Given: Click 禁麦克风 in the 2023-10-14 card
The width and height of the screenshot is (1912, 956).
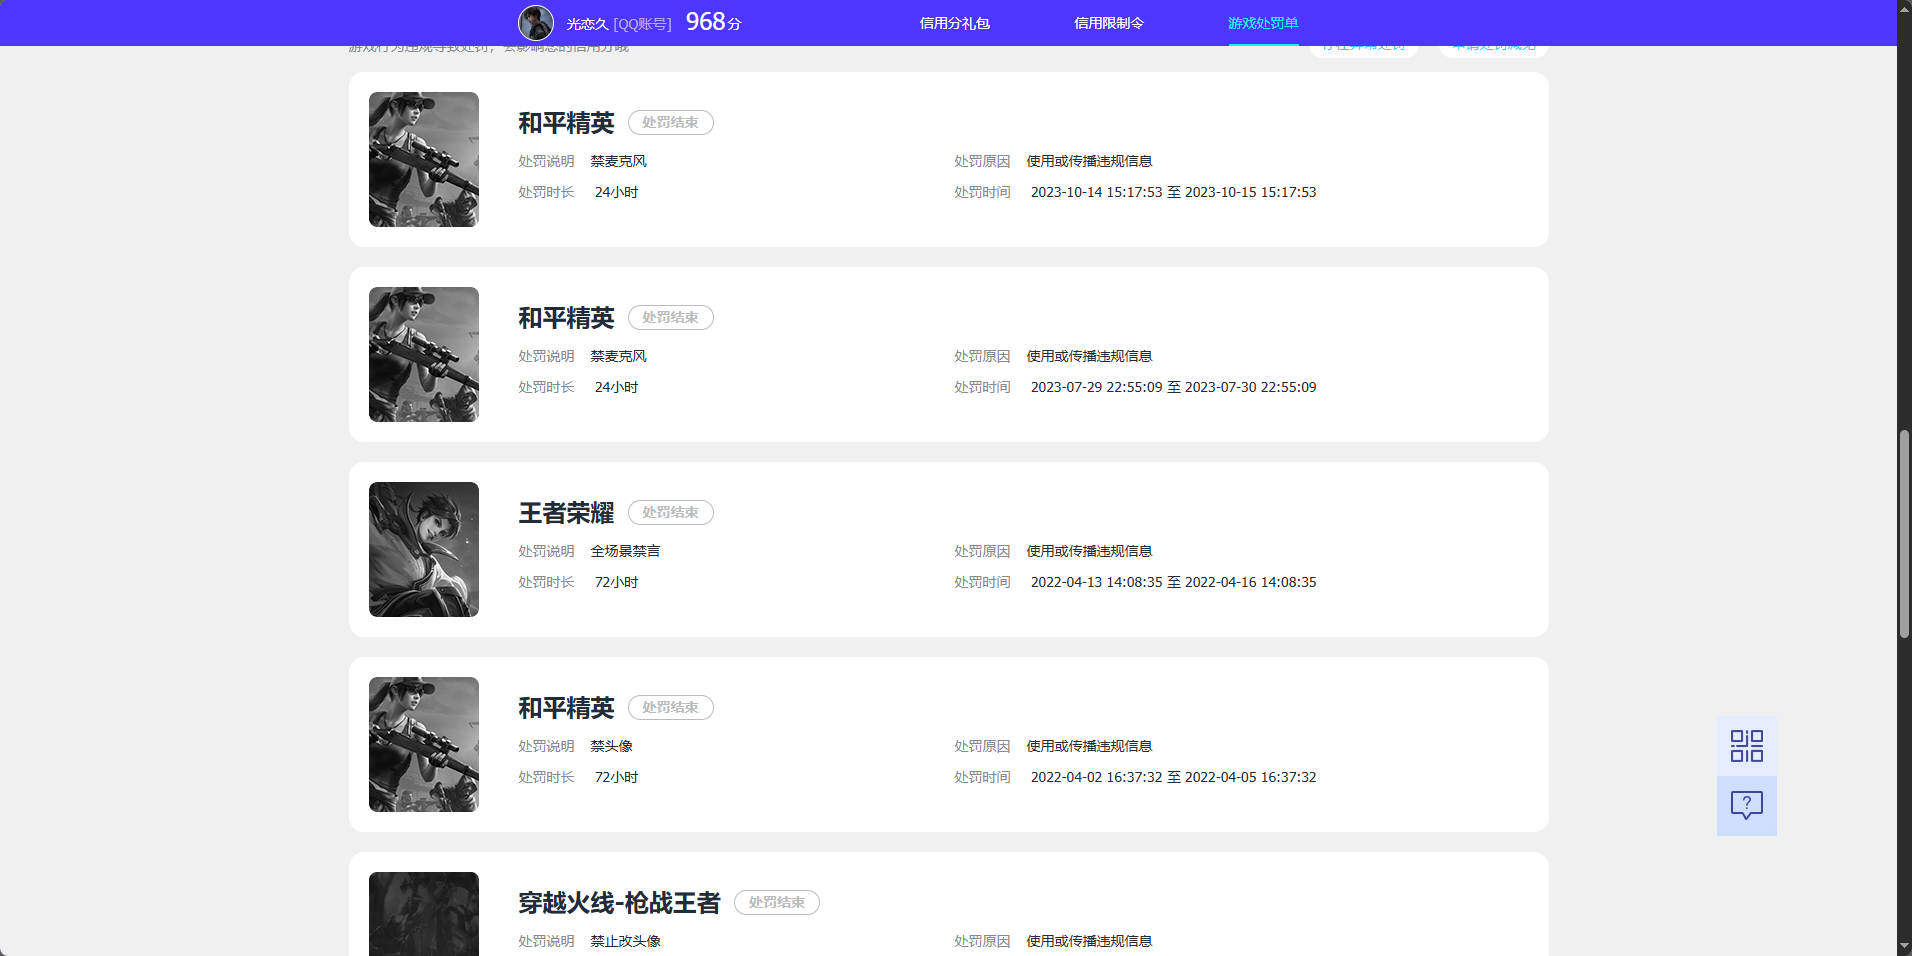Looking at the screenshot, I should 618,161.
